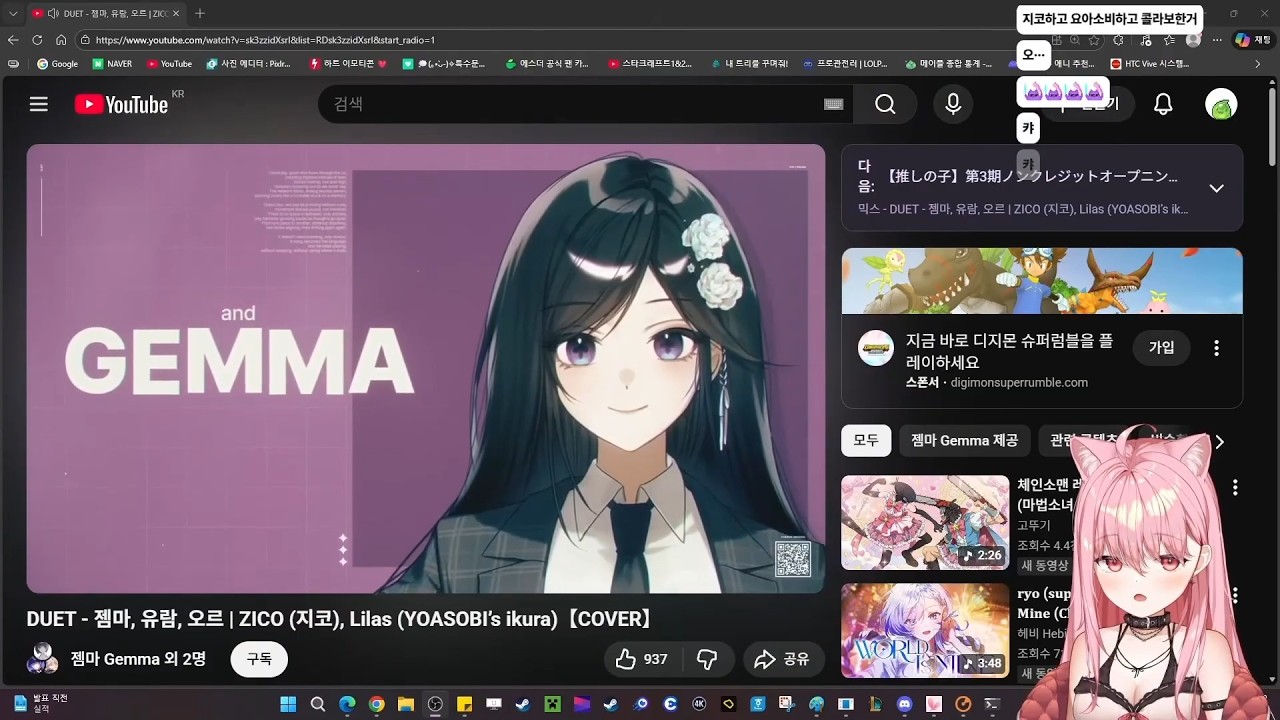
Task: Close the DUET YouTube tab
Action: tap(176, 13)
